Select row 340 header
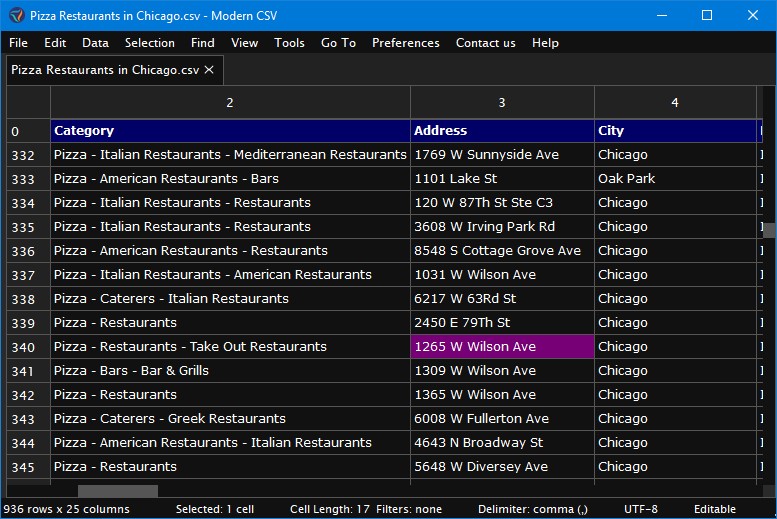Image resolution: width=777 pixels, height=519 pixels. [28, 347]
